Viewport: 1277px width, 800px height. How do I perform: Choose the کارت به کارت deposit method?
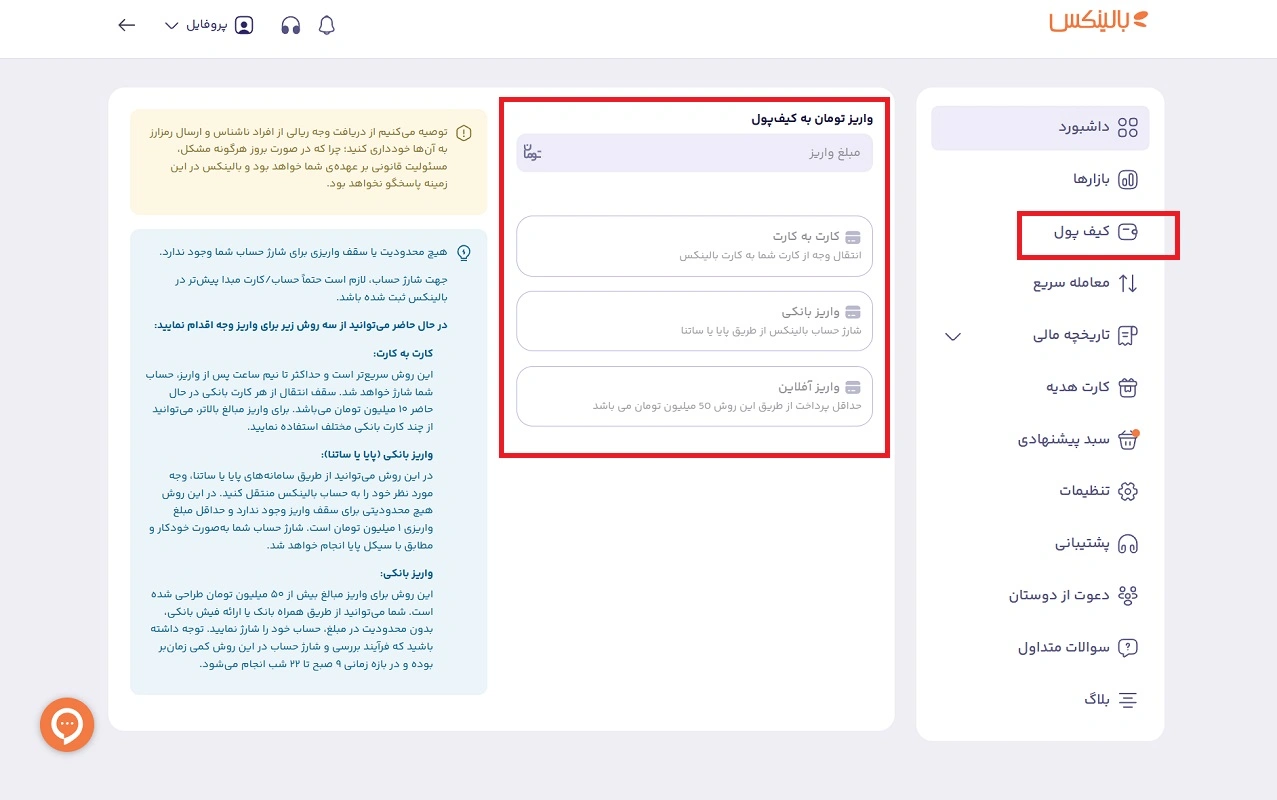coord(694,246)
